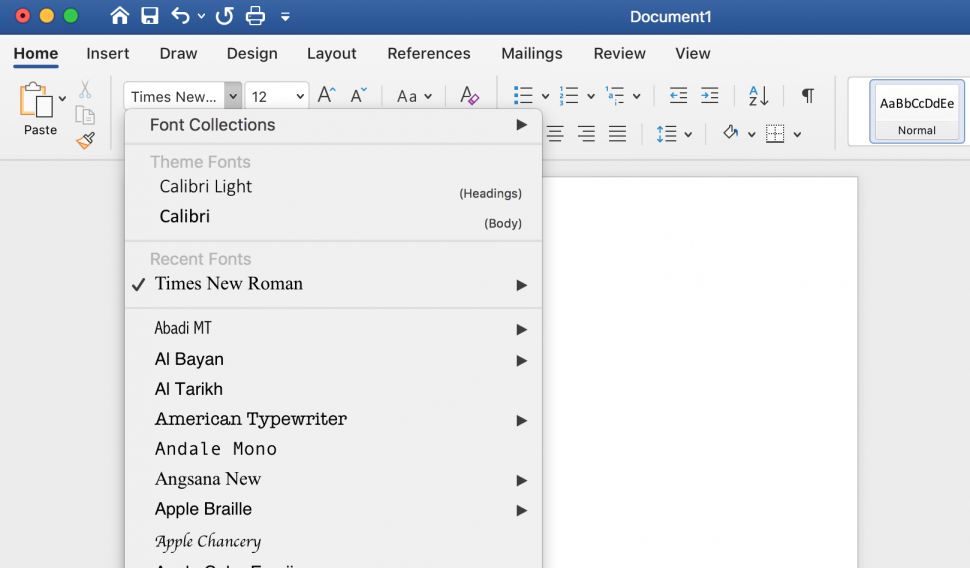Screen dimensions: 970x568
Task: Click the Save icon in title bar
Action: 149,16
